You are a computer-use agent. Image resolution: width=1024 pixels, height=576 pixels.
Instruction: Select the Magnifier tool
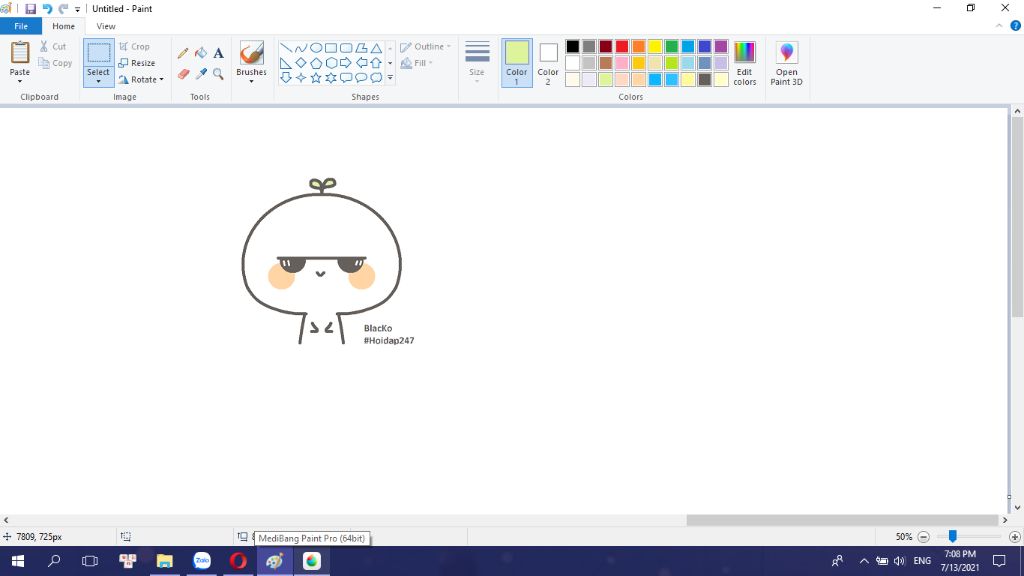click(218, 74)
